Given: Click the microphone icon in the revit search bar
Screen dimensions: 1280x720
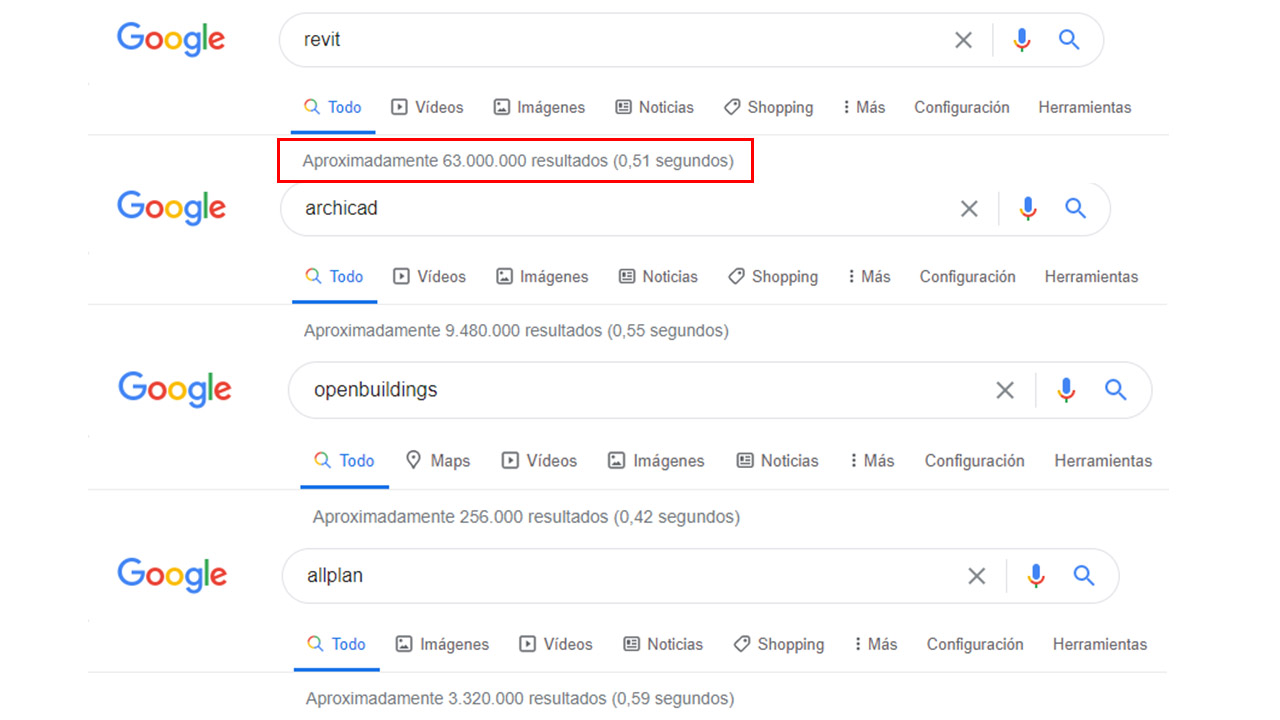Looking at the screenshot, I should click(x=1021, y=40).
